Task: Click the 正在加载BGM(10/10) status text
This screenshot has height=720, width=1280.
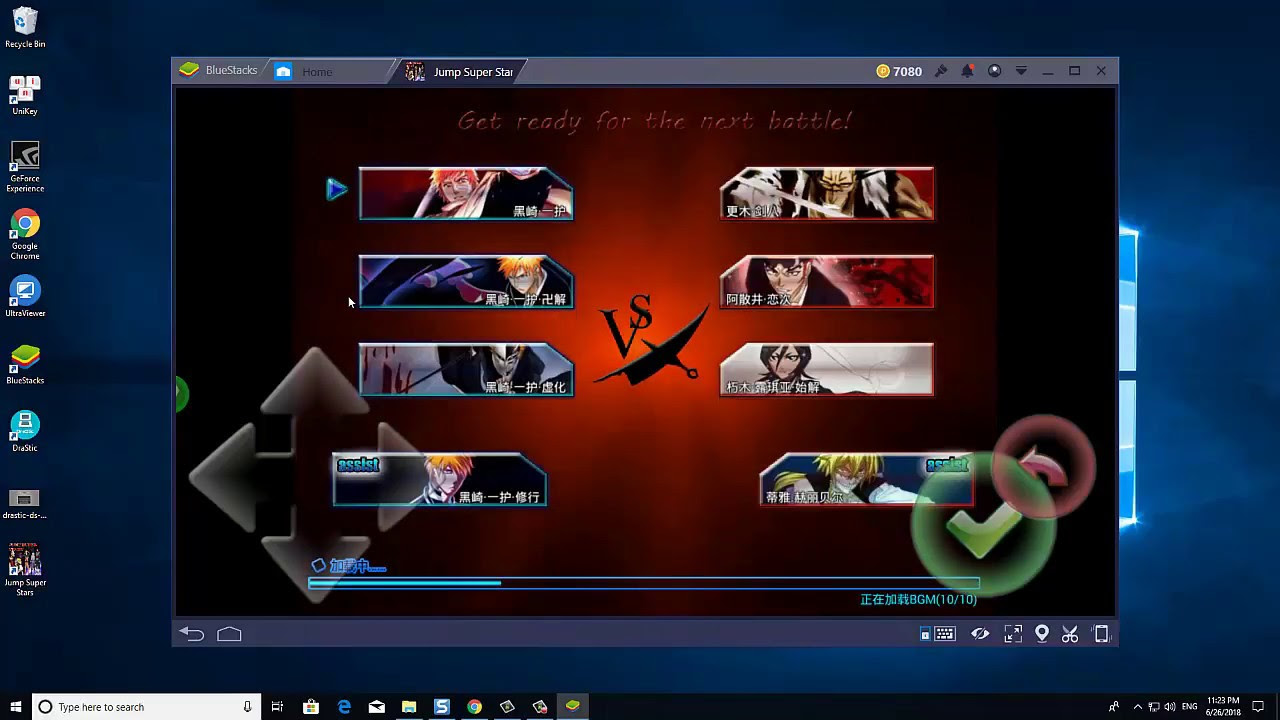Action: 918,600
